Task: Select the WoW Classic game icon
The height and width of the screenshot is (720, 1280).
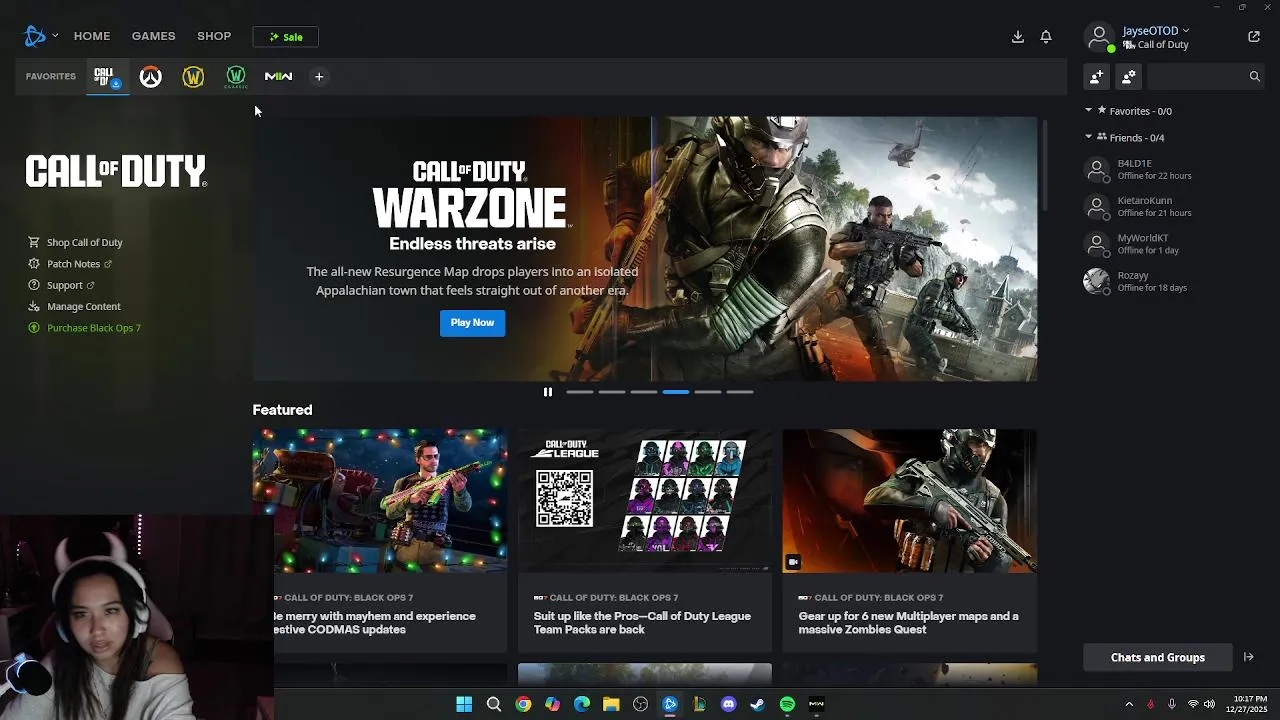Action: [x=236, y=77]
